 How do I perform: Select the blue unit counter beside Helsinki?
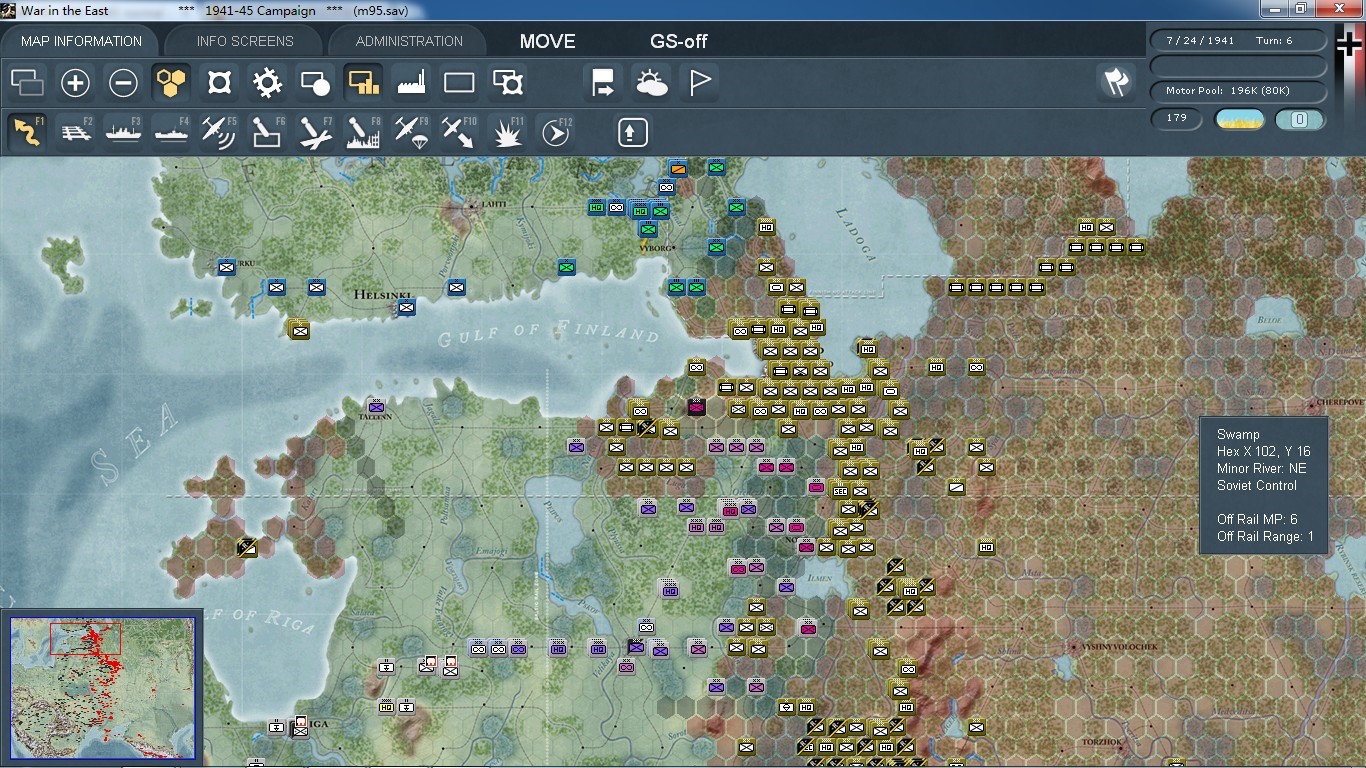click(406, 307)
